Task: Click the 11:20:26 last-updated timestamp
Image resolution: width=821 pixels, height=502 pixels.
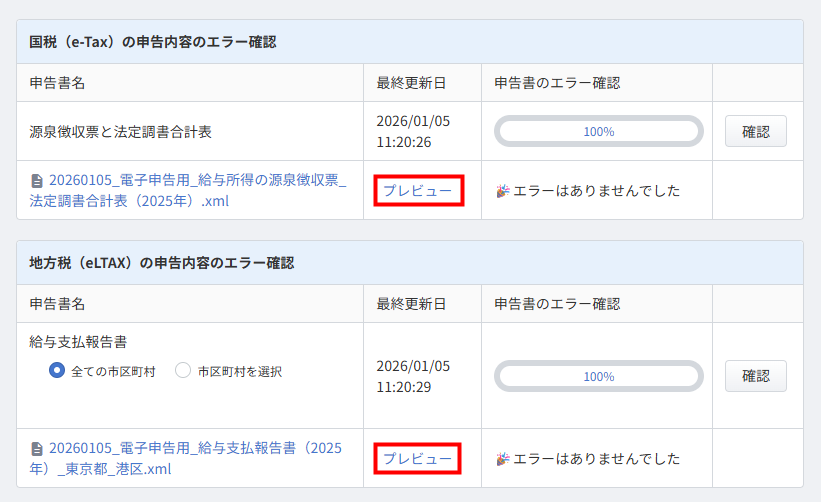Action: [404, 142]
